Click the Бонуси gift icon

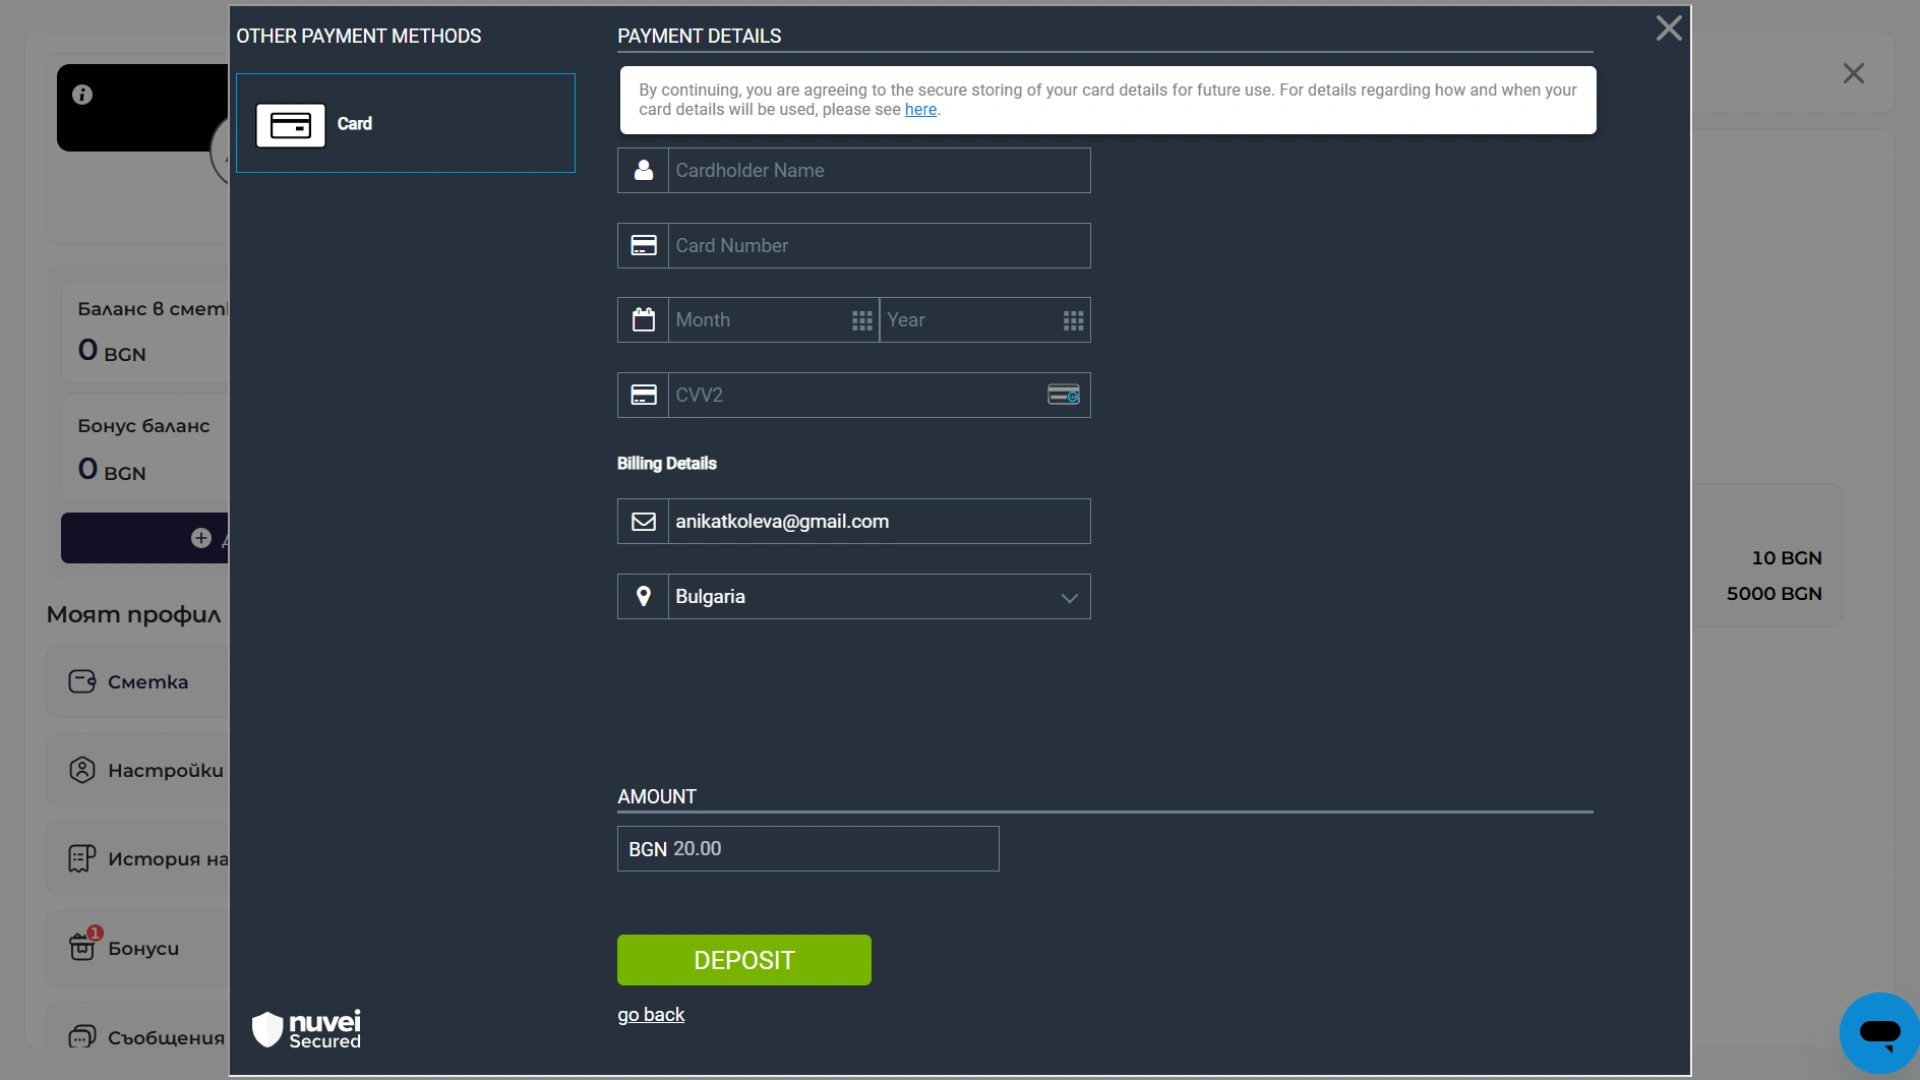(82, 946)
